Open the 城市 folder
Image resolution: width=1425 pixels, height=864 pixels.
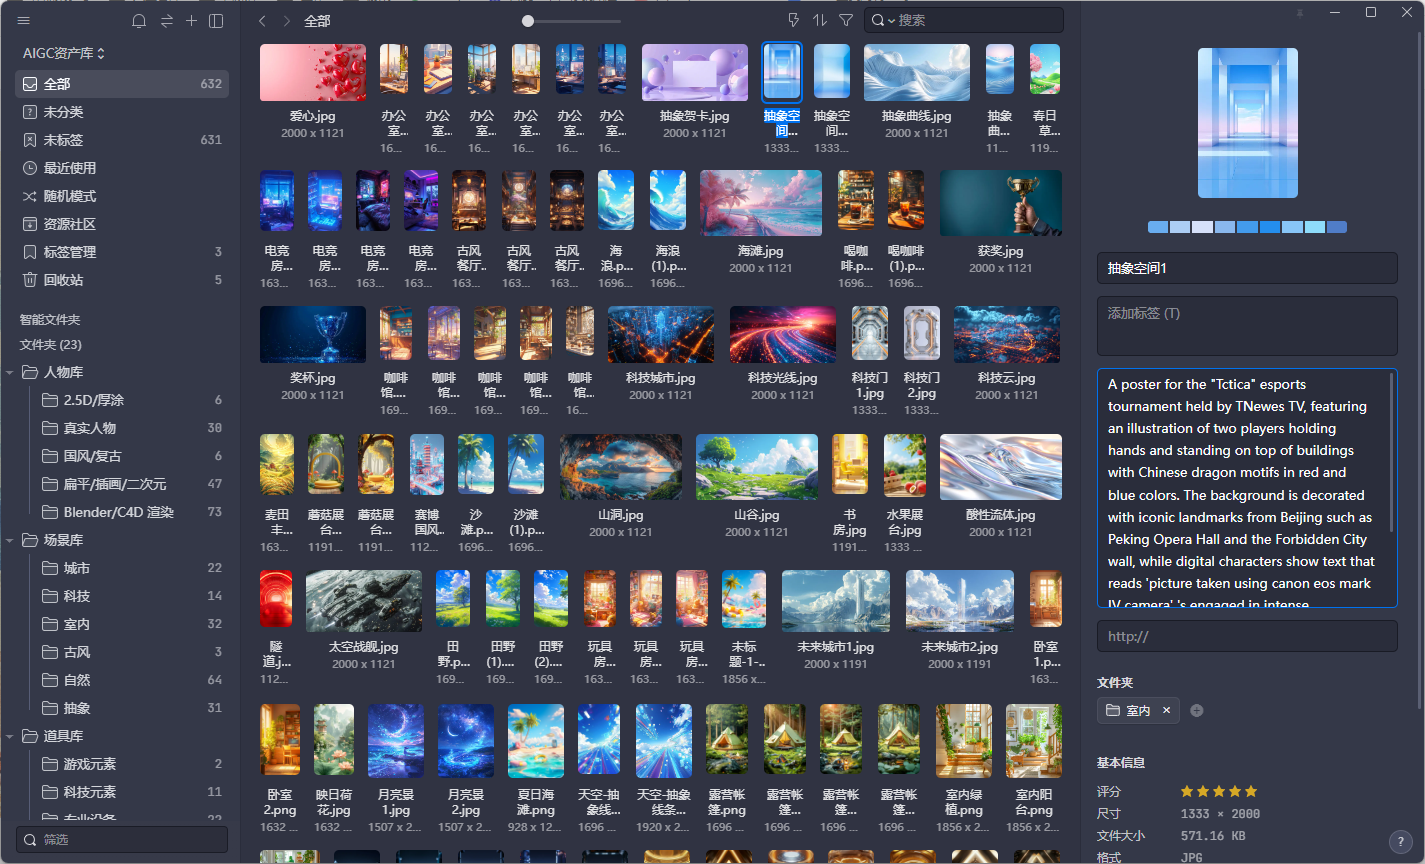point(122,568)
